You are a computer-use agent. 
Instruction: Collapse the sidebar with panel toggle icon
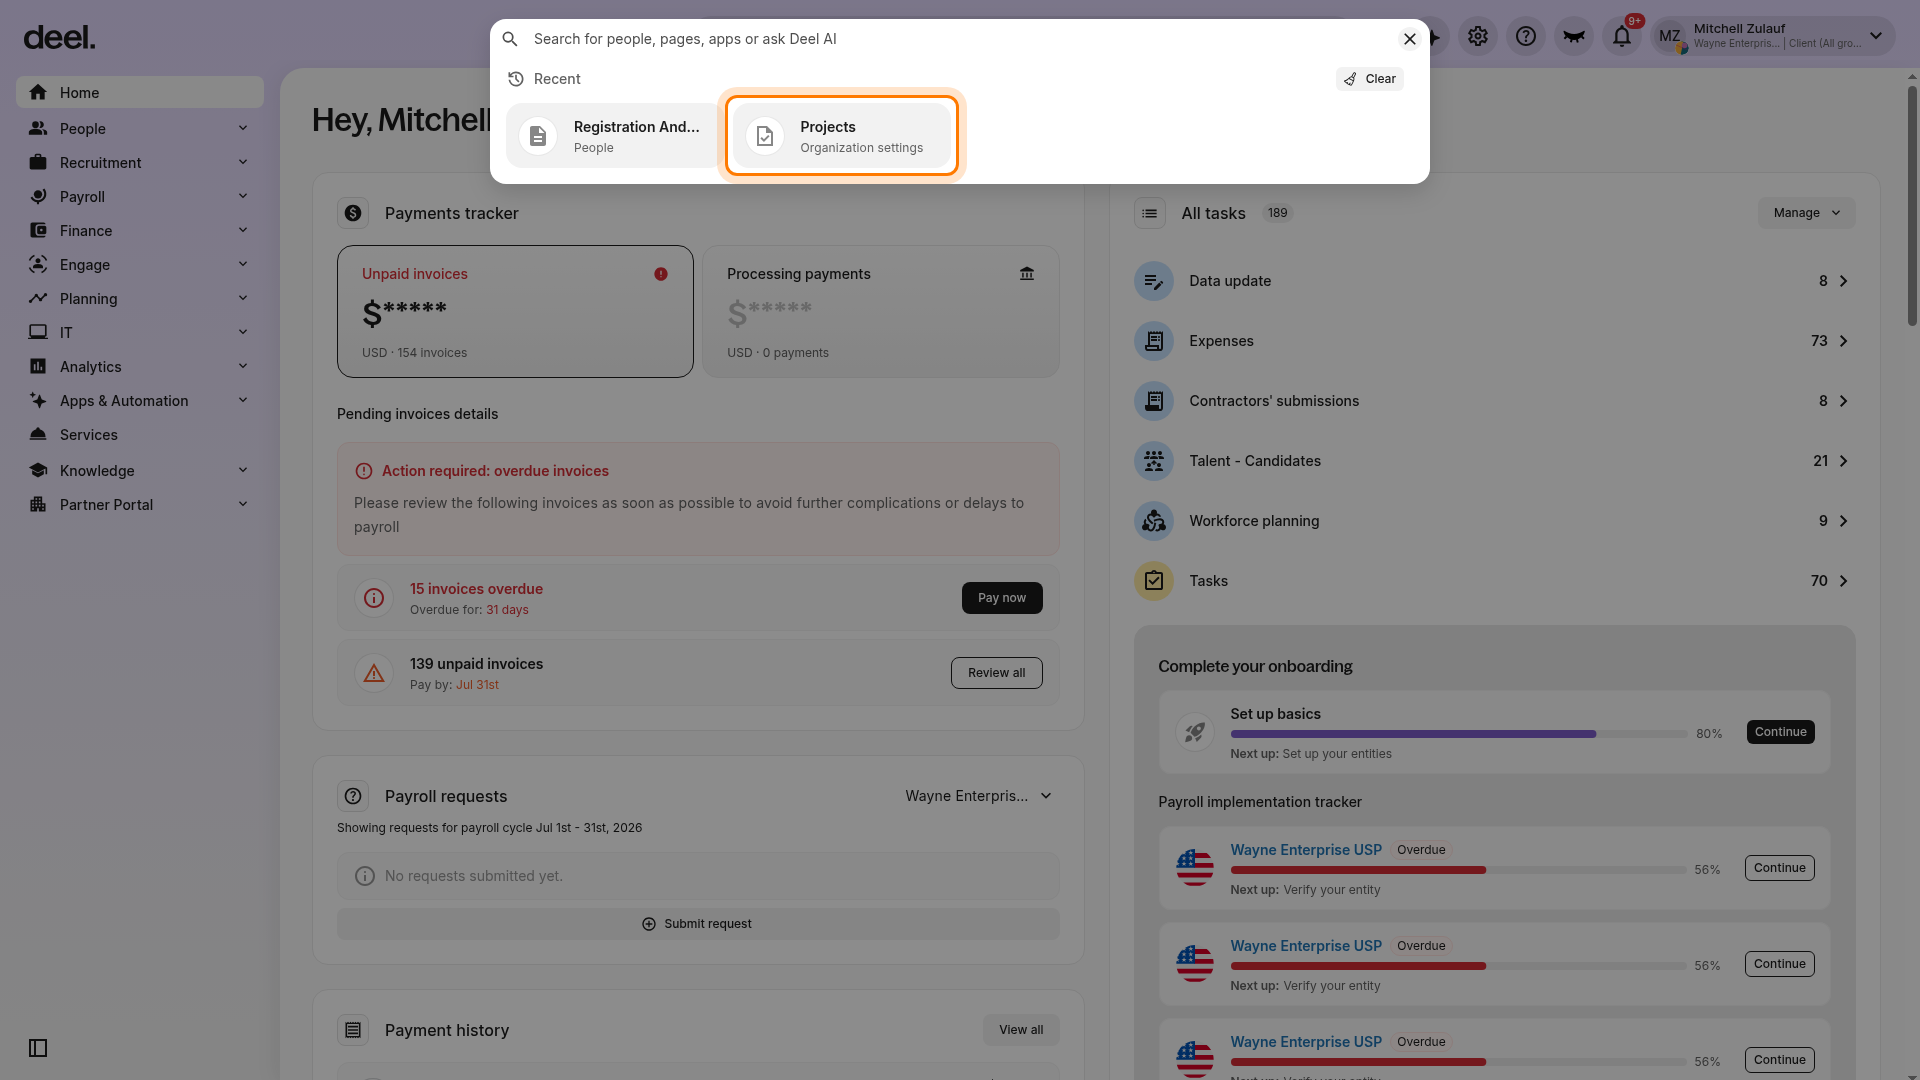point(38,1048)
